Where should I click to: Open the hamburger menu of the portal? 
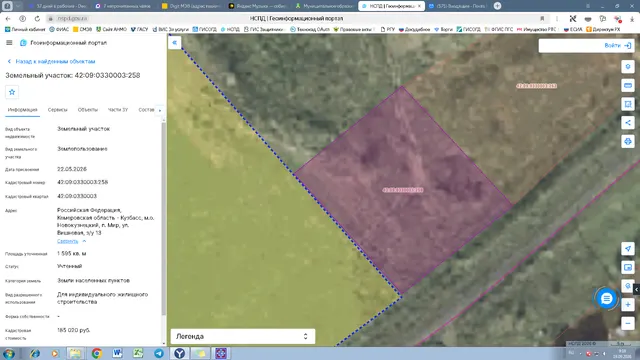pyautogui.click(x=9, y=42)
